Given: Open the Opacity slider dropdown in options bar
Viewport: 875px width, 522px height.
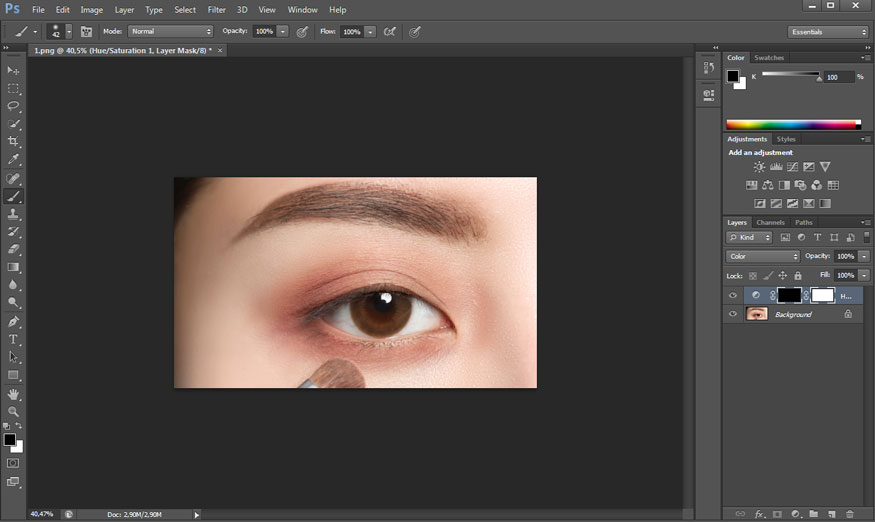Looking at the screenshot, I should click(x=283, y=31).
